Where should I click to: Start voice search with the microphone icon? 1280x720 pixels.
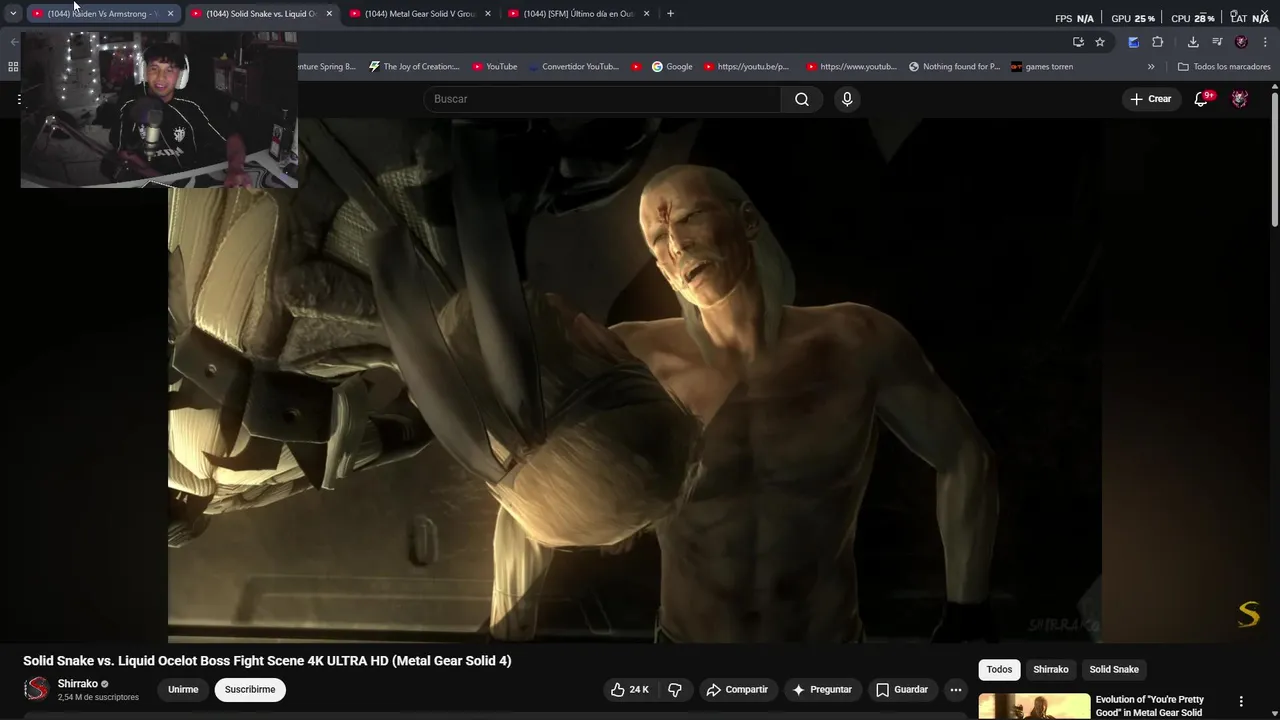[847, 99]
